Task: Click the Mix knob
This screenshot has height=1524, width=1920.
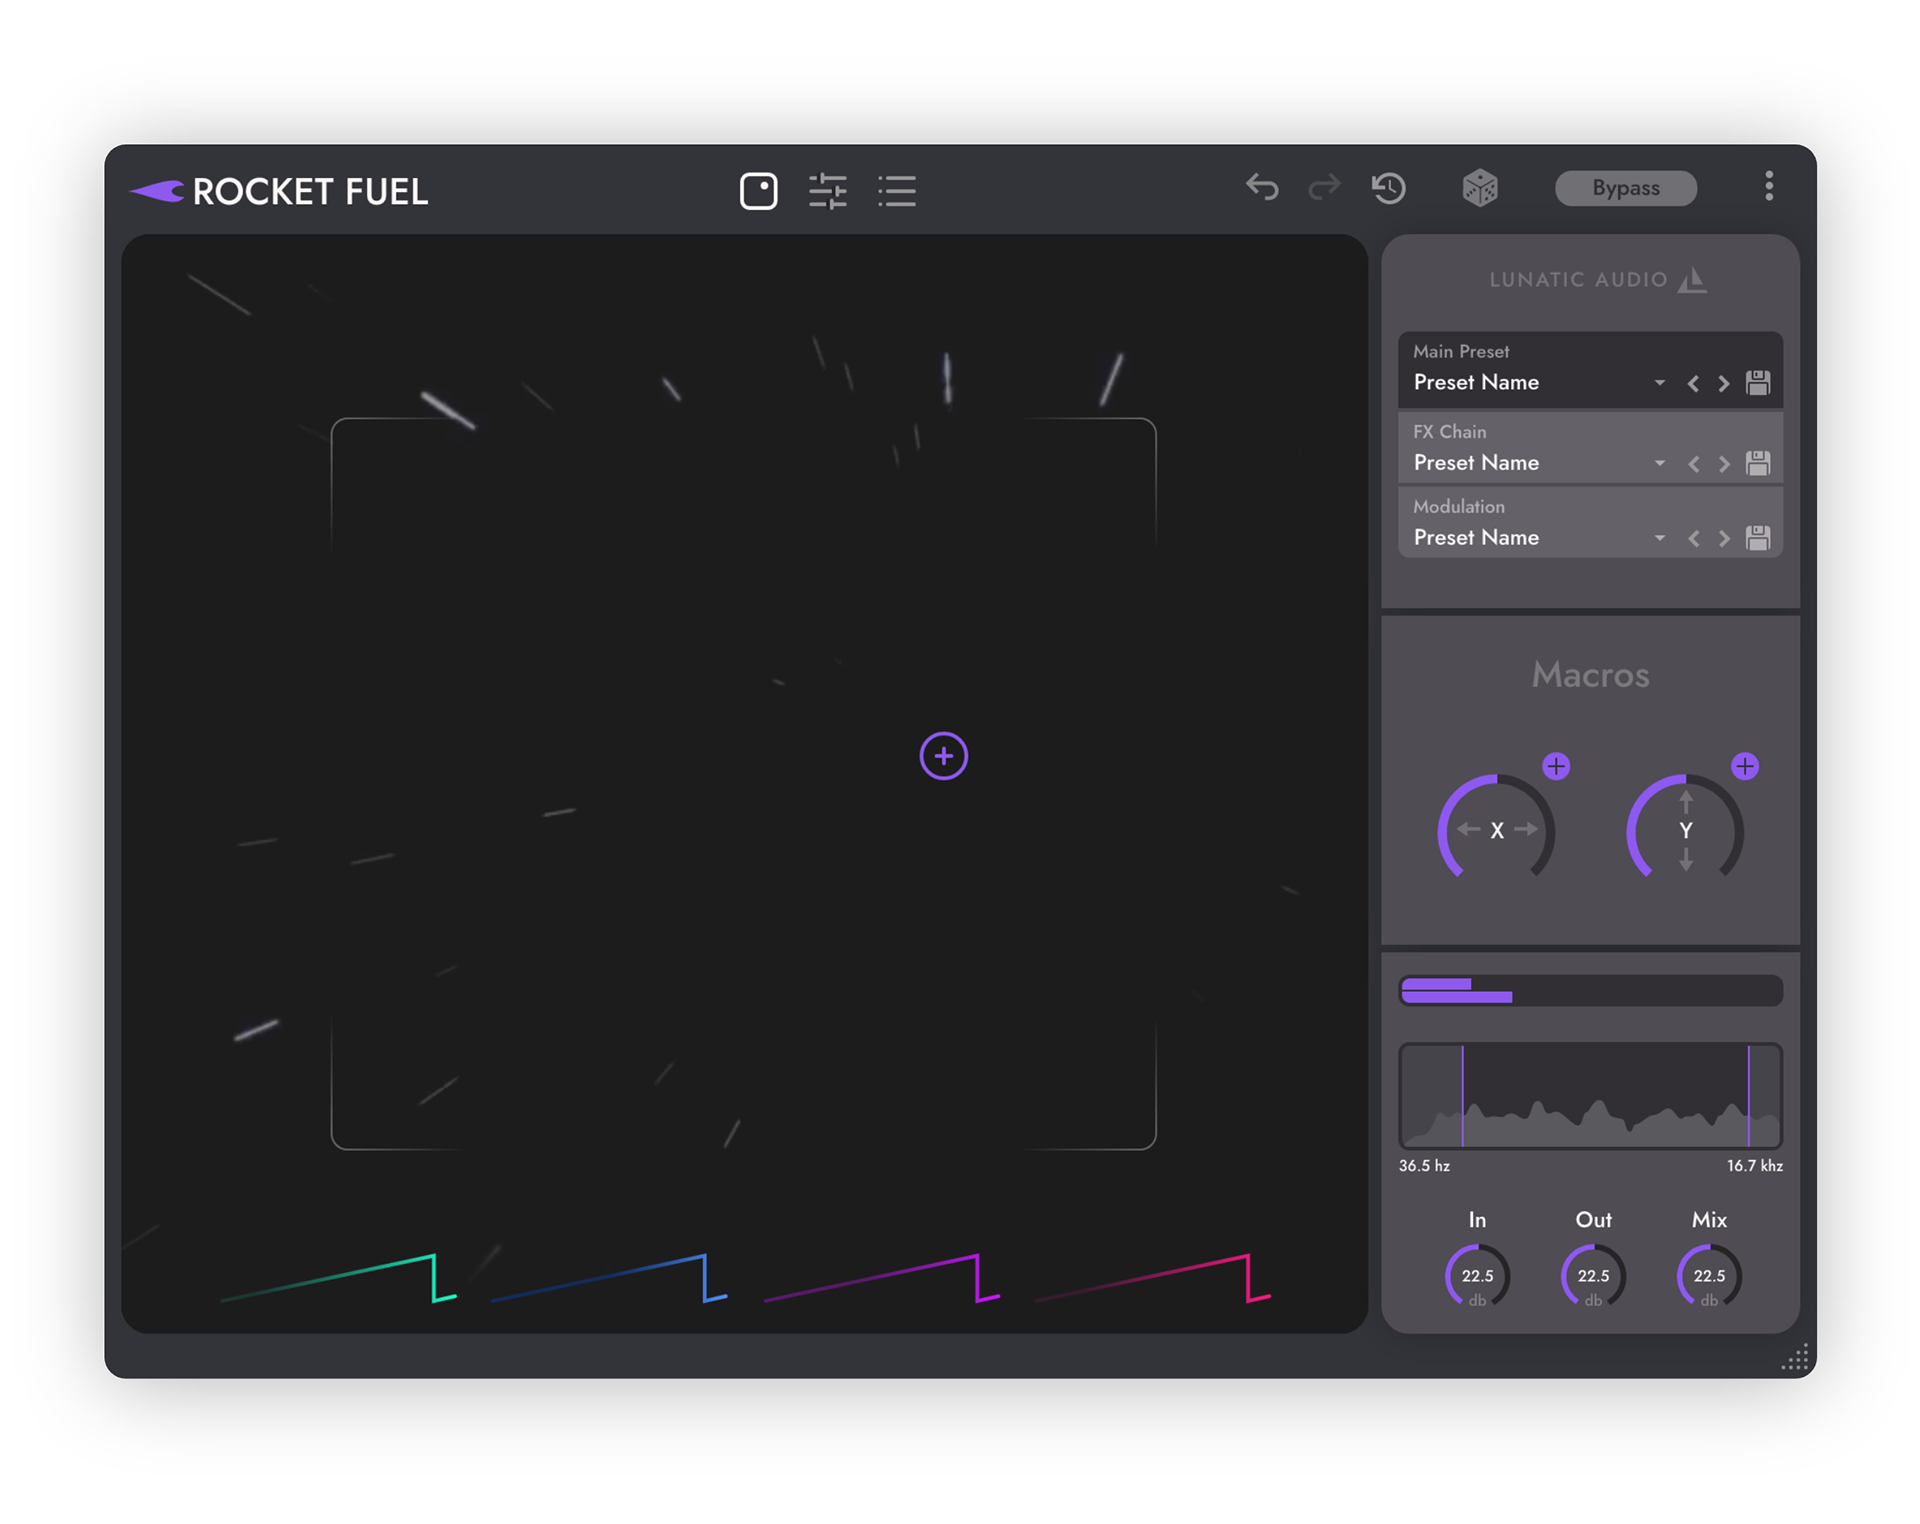Action: coord(1708,1275)
